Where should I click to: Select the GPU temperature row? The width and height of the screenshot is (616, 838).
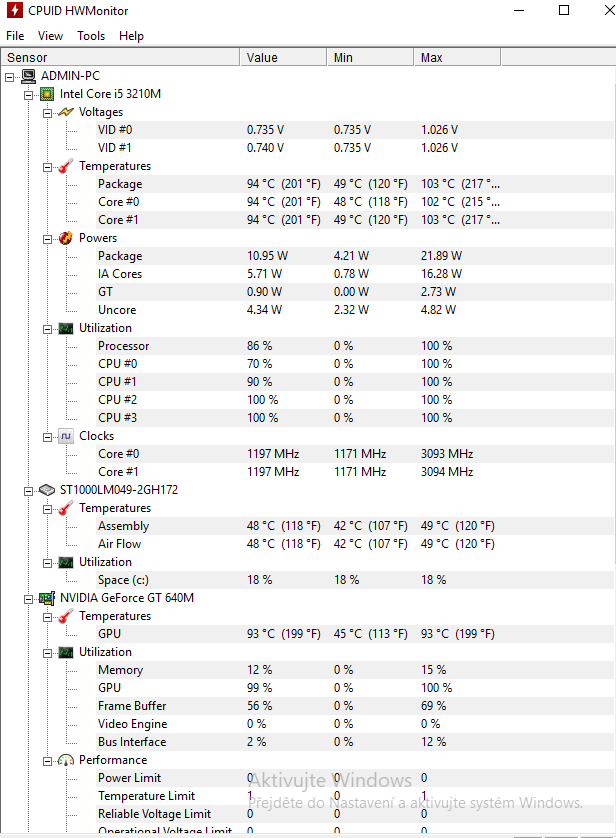[x=110, y=634]
